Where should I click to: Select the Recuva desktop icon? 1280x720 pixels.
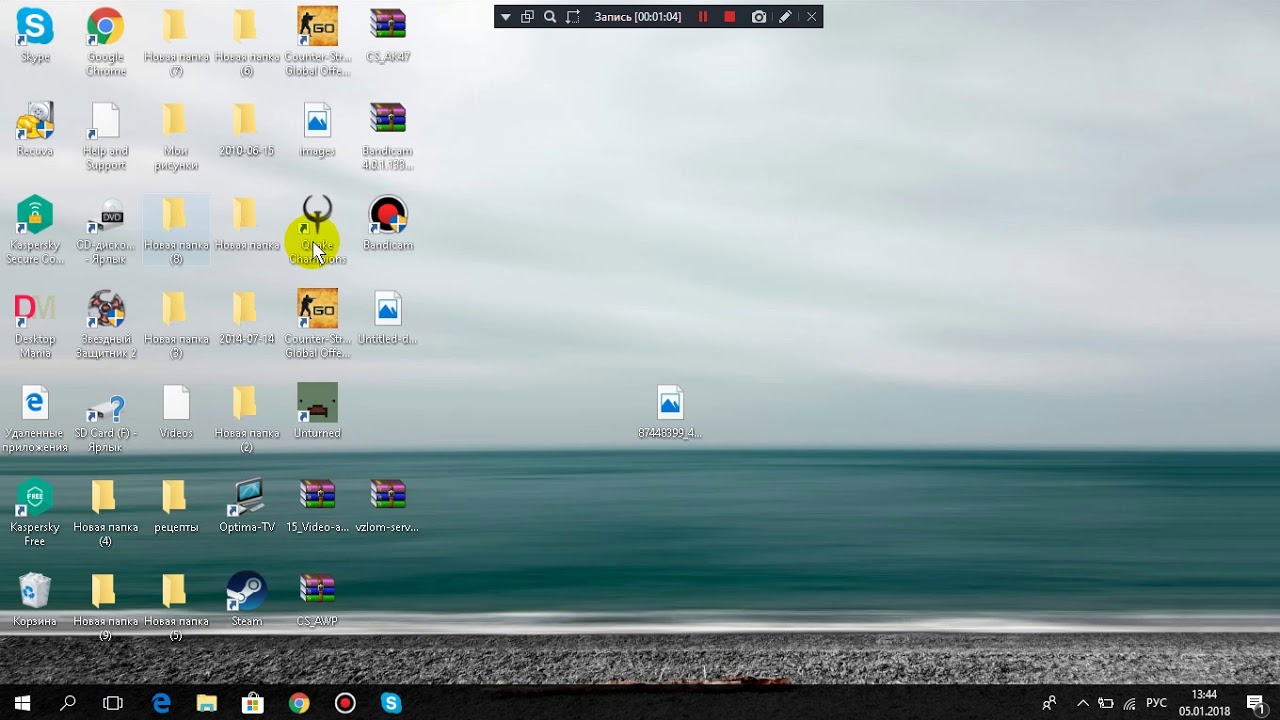35,129
